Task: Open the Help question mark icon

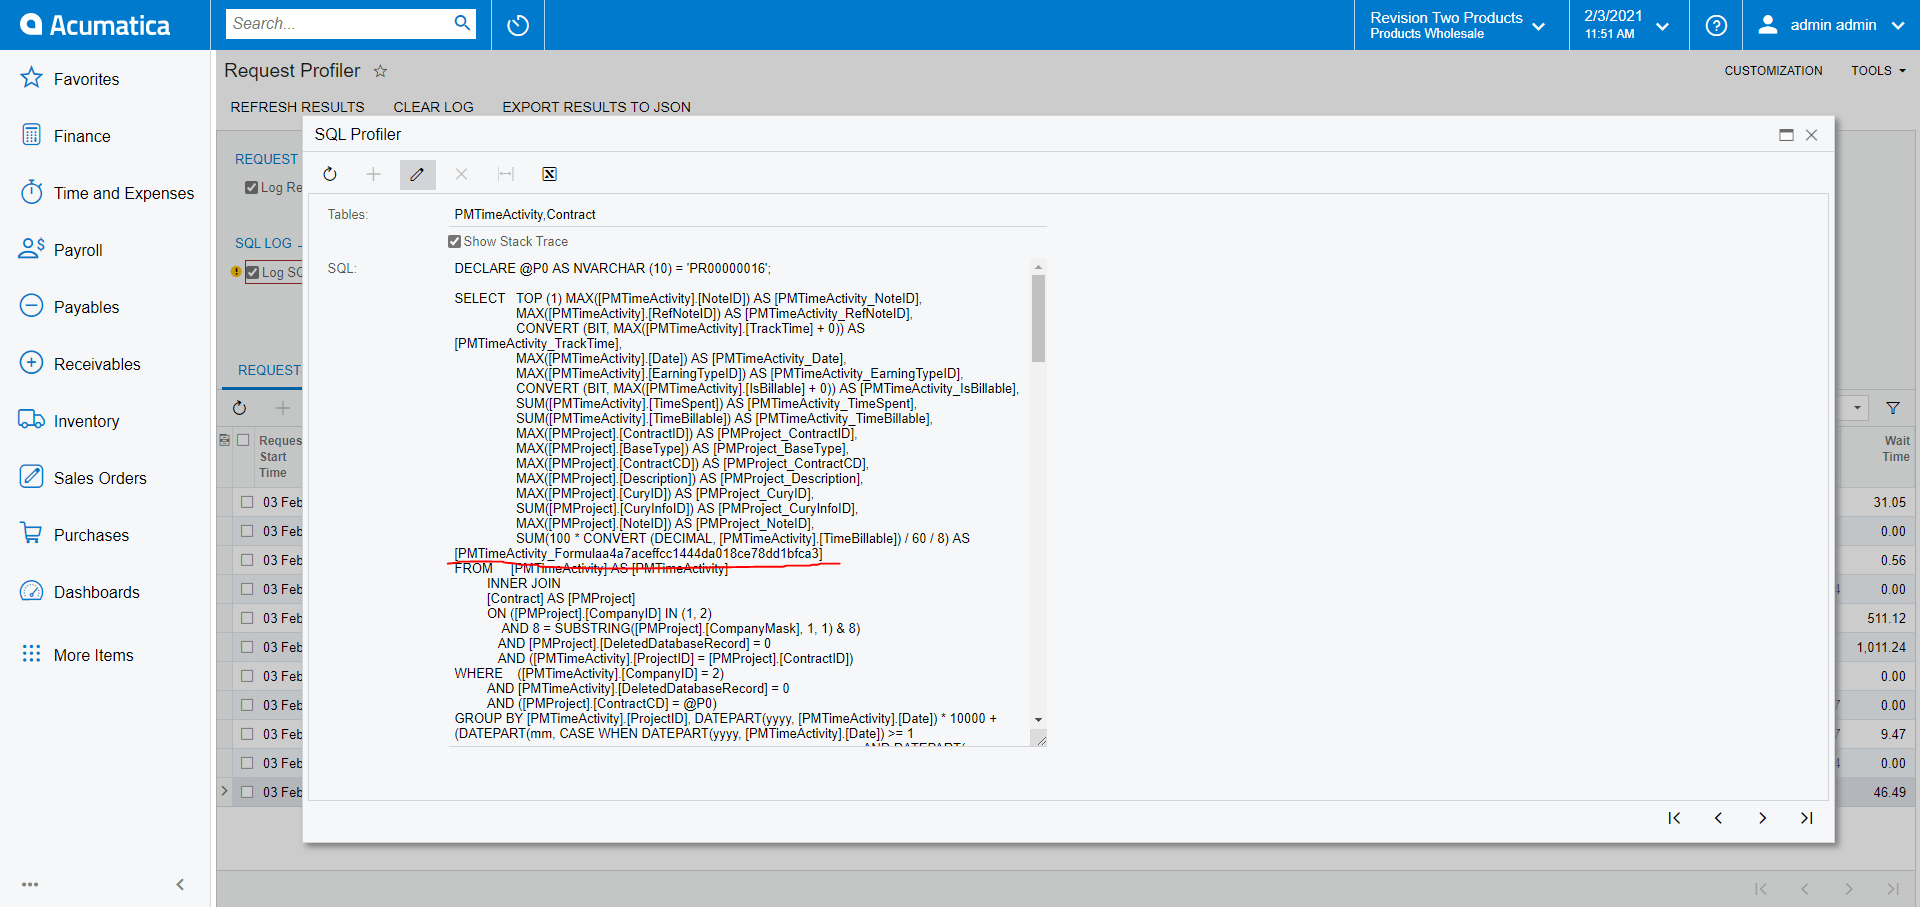Action: 1716,25
